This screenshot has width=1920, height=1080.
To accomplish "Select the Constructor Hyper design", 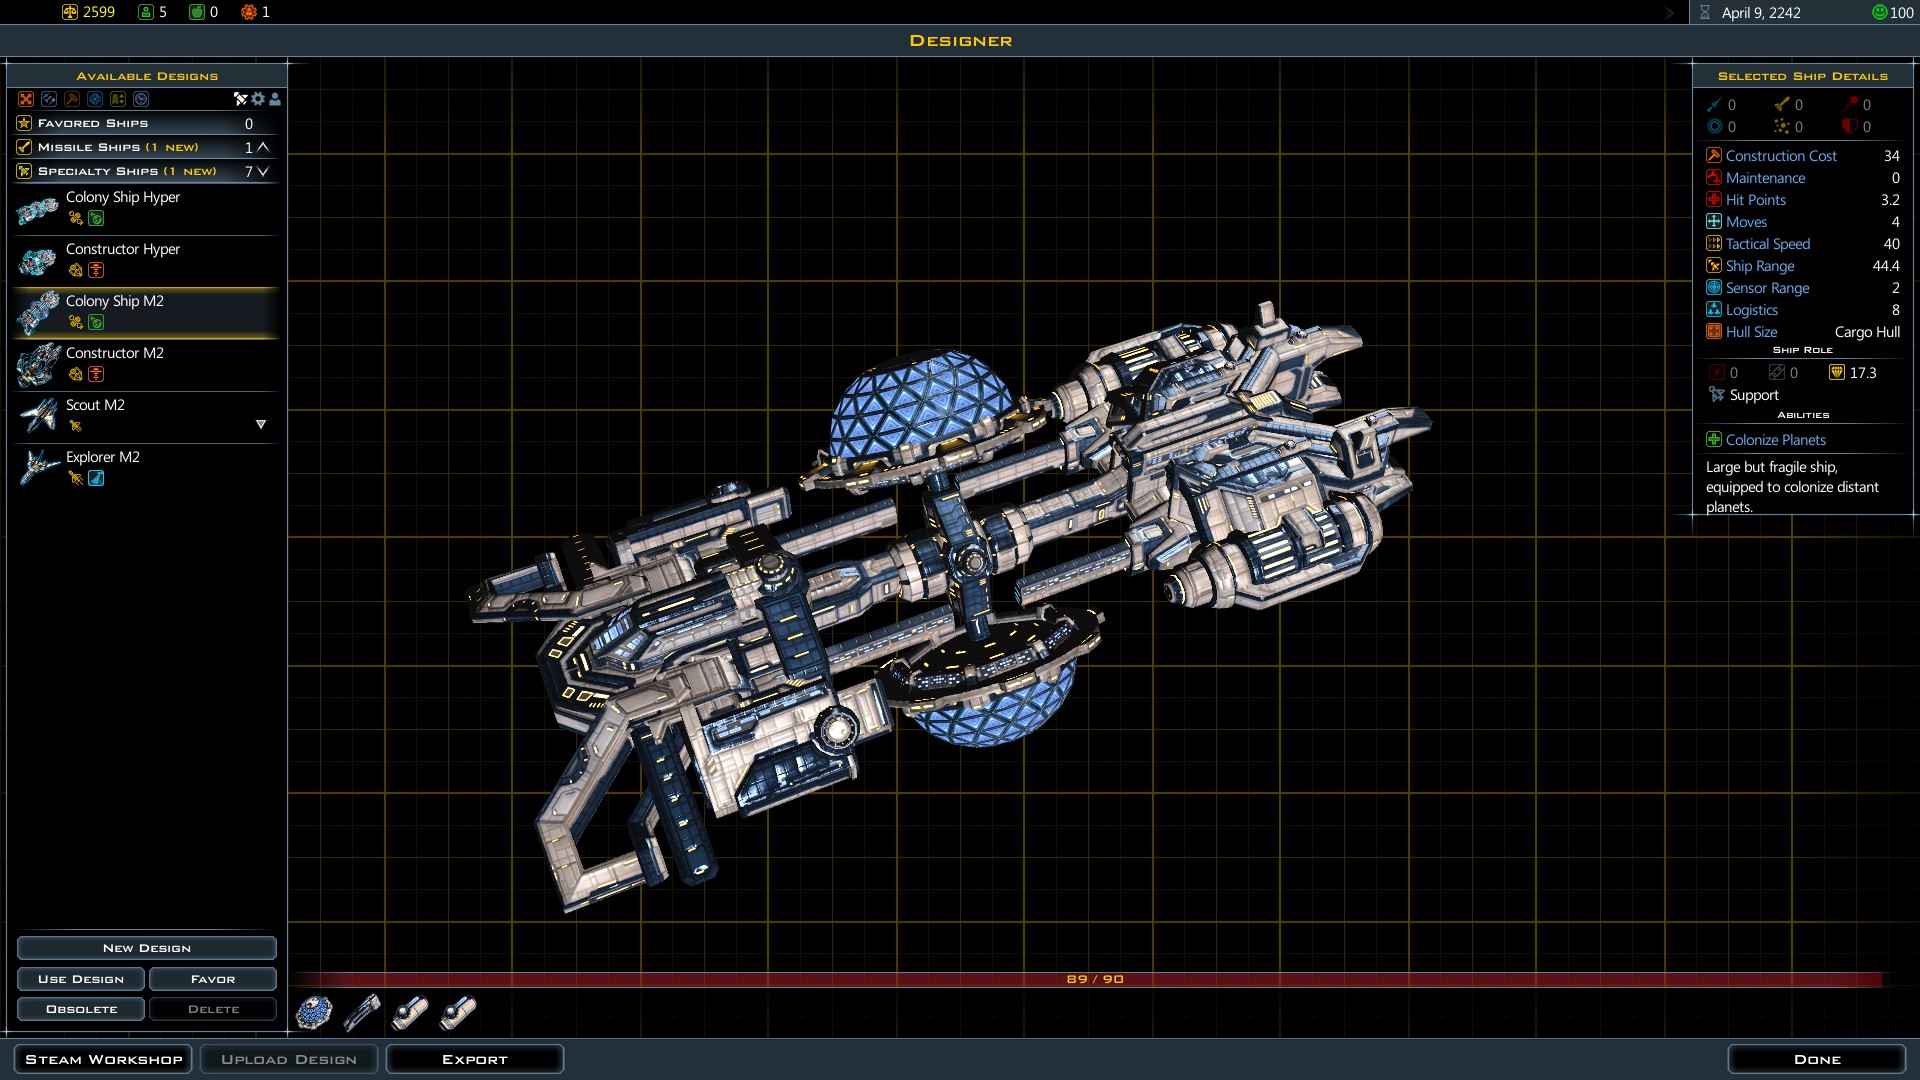I will point(123,249).
